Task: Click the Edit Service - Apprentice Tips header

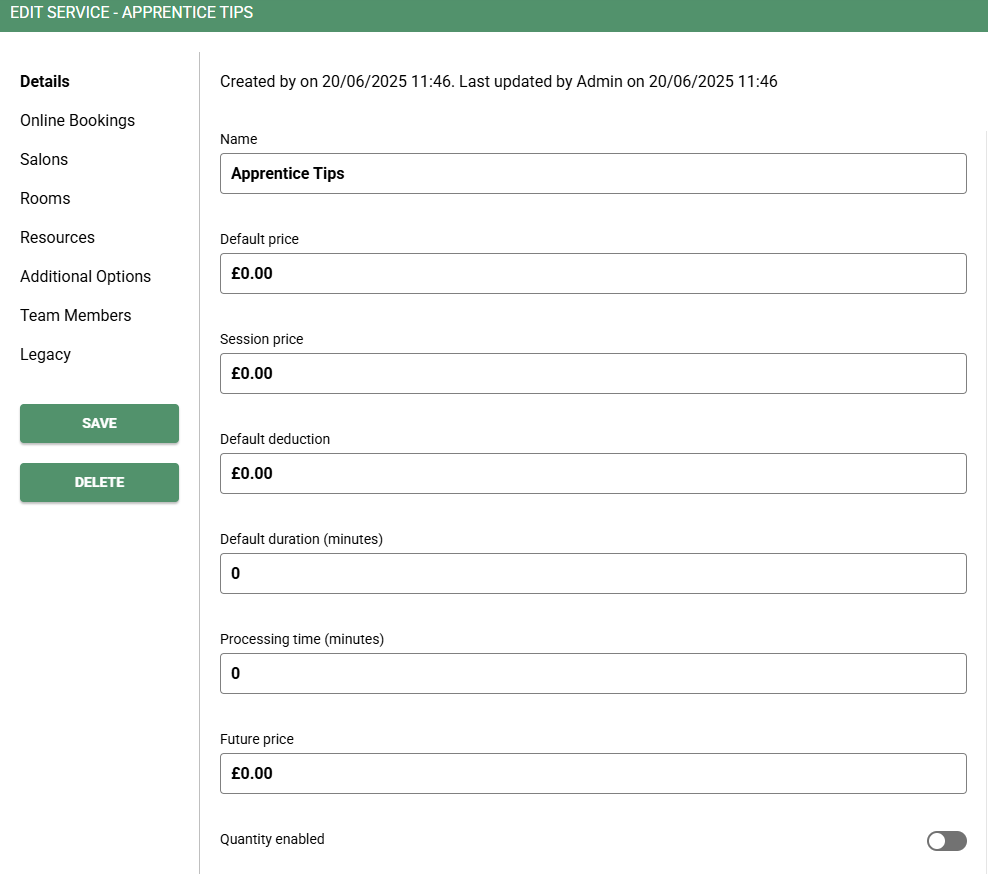Action: pos(132,13)
